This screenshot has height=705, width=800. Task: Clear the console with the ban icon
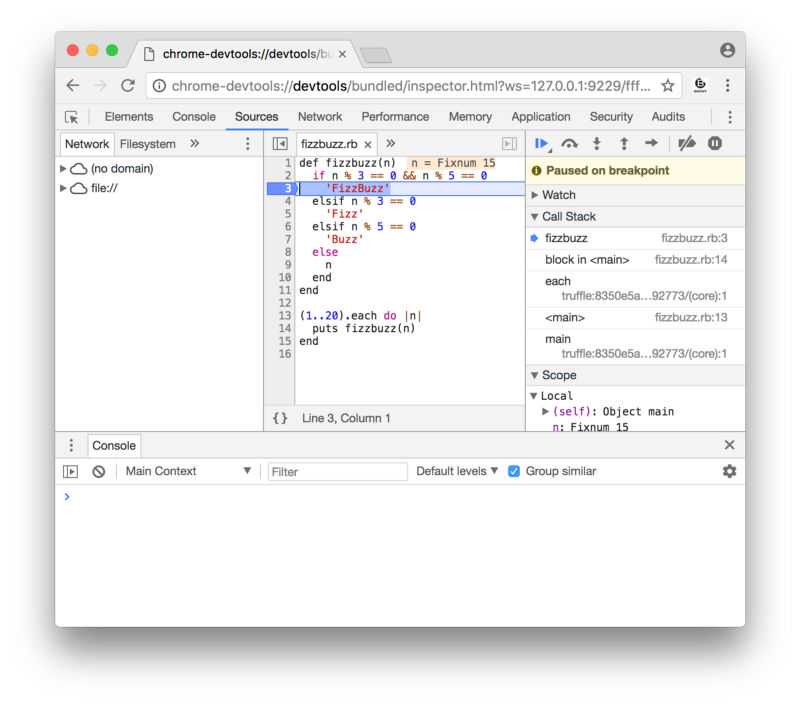click(98, 471)
